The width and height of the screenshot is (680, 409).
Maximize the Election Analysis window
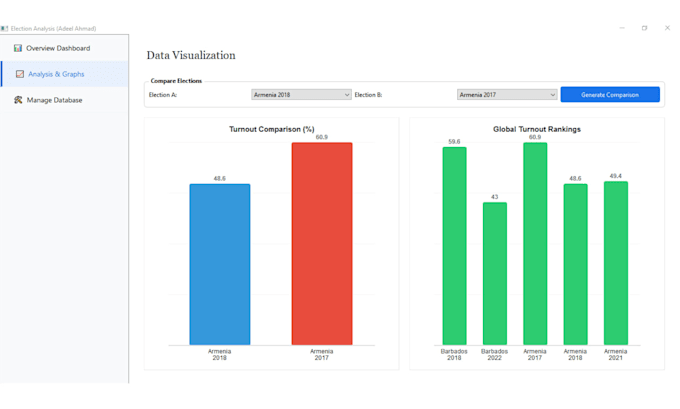[645, 28]
